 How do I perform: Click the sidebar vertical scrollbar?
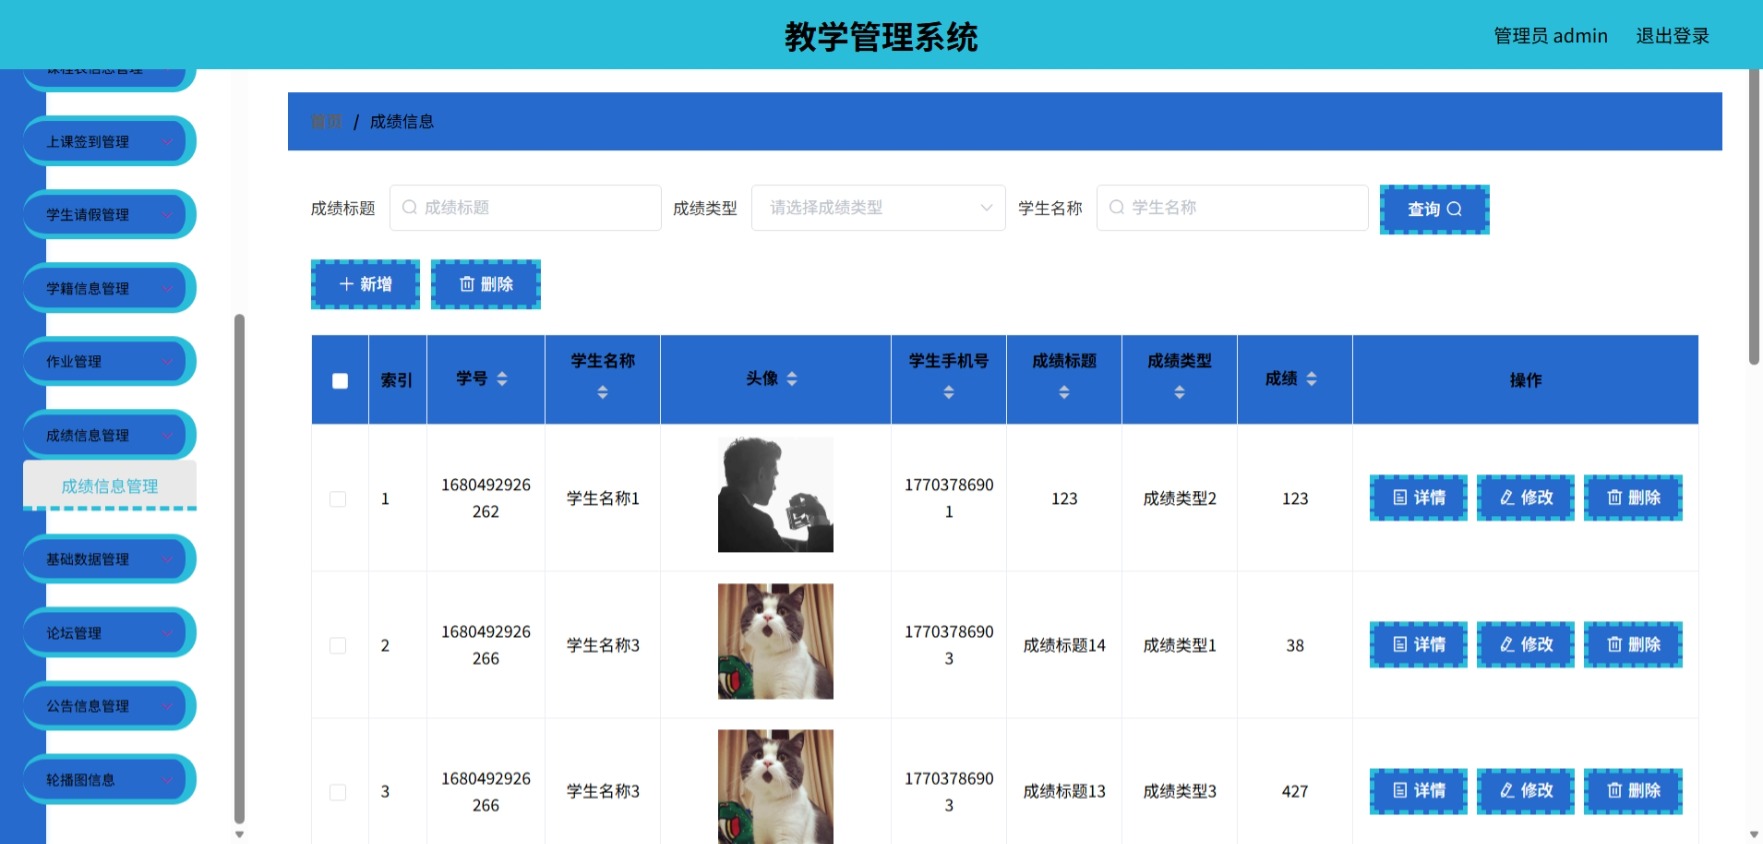239,568
